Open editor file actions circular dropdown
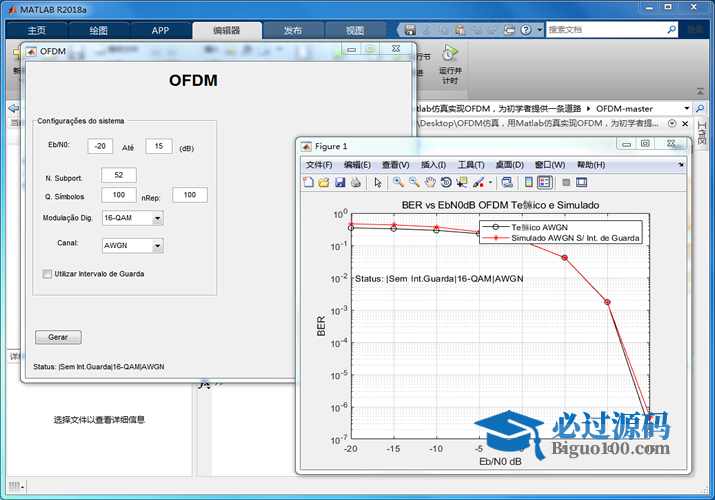Screen dimensions: 715x500 point(672,123)
